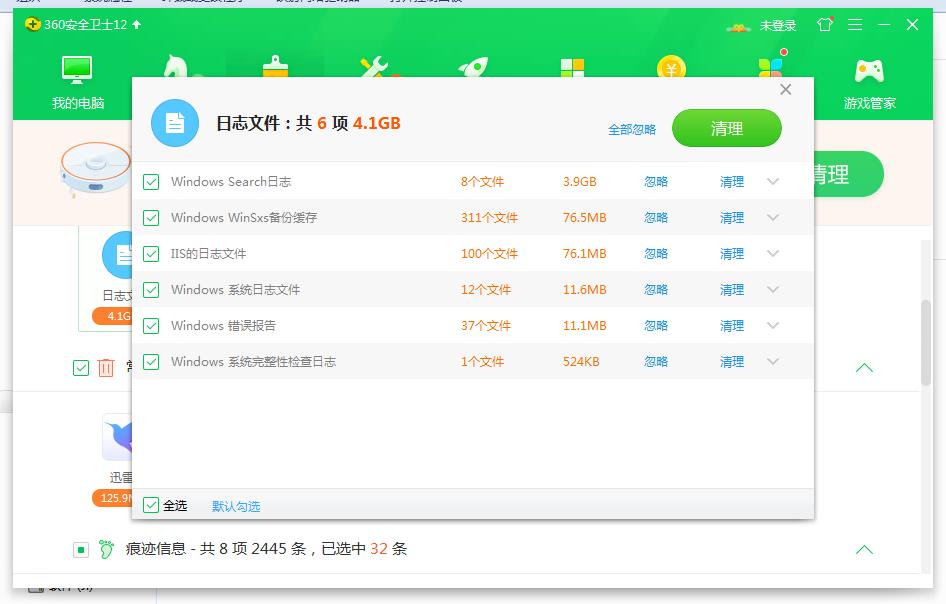Collapse the section beside the trash icon
946x604 pixels.
(864, 367)
